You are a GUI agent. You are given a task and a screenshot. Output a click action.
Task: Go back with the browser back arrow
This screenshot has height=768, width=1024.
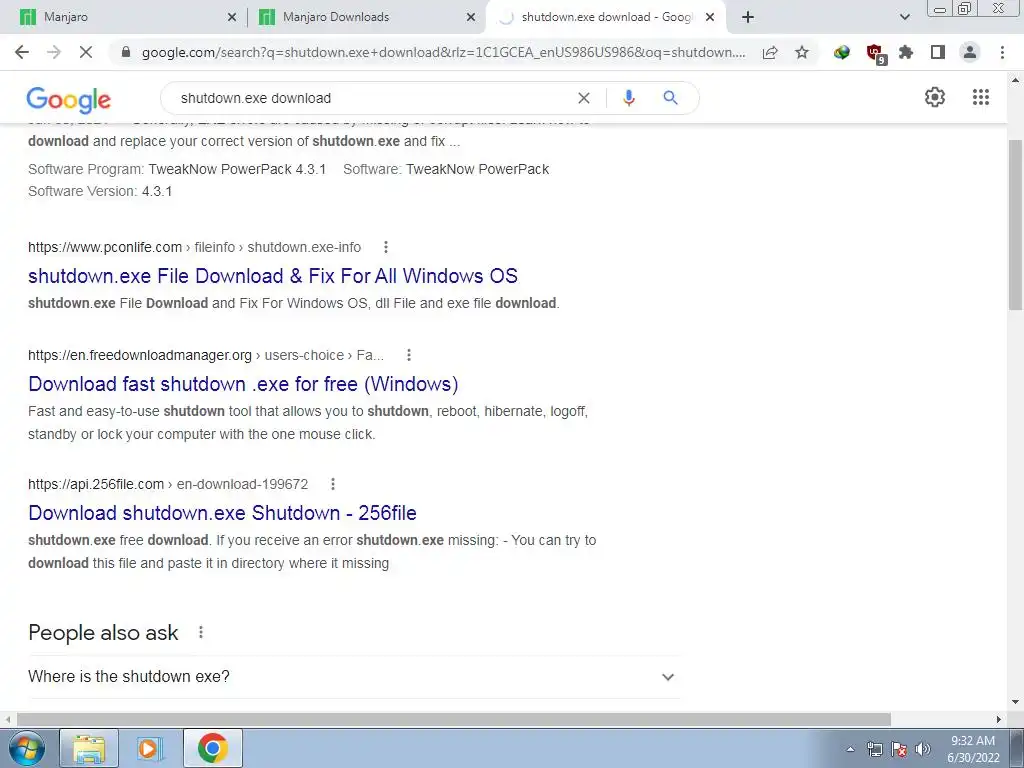22,52
